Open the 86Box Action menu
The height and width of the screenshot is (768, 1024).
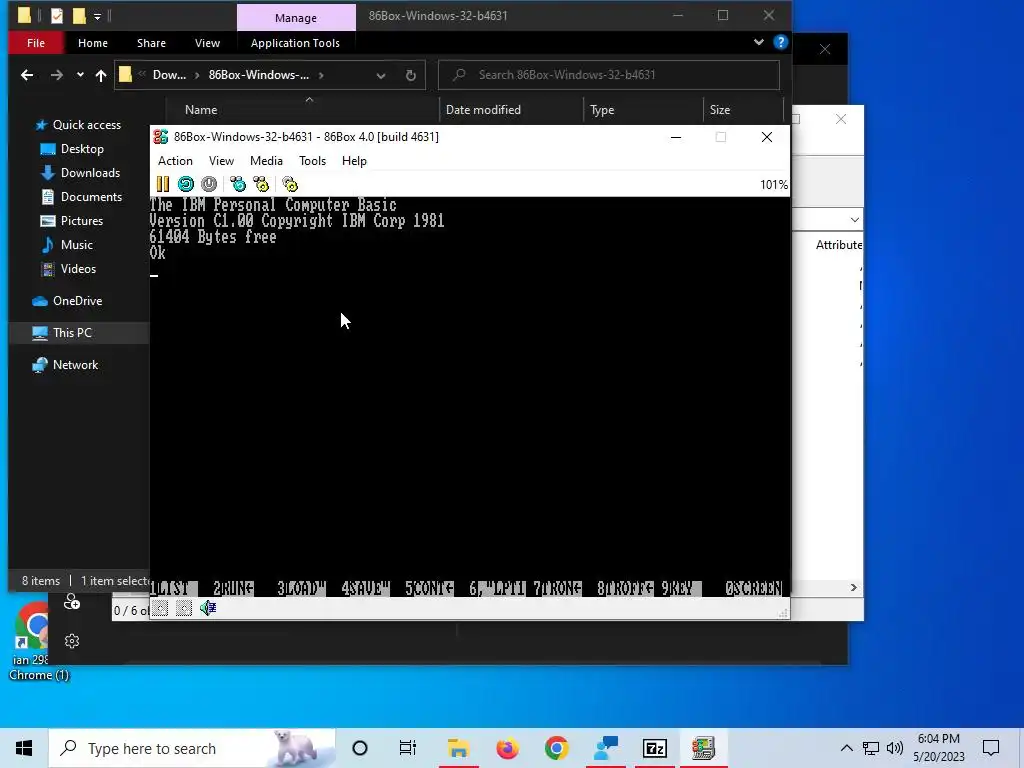click(175, 161)
